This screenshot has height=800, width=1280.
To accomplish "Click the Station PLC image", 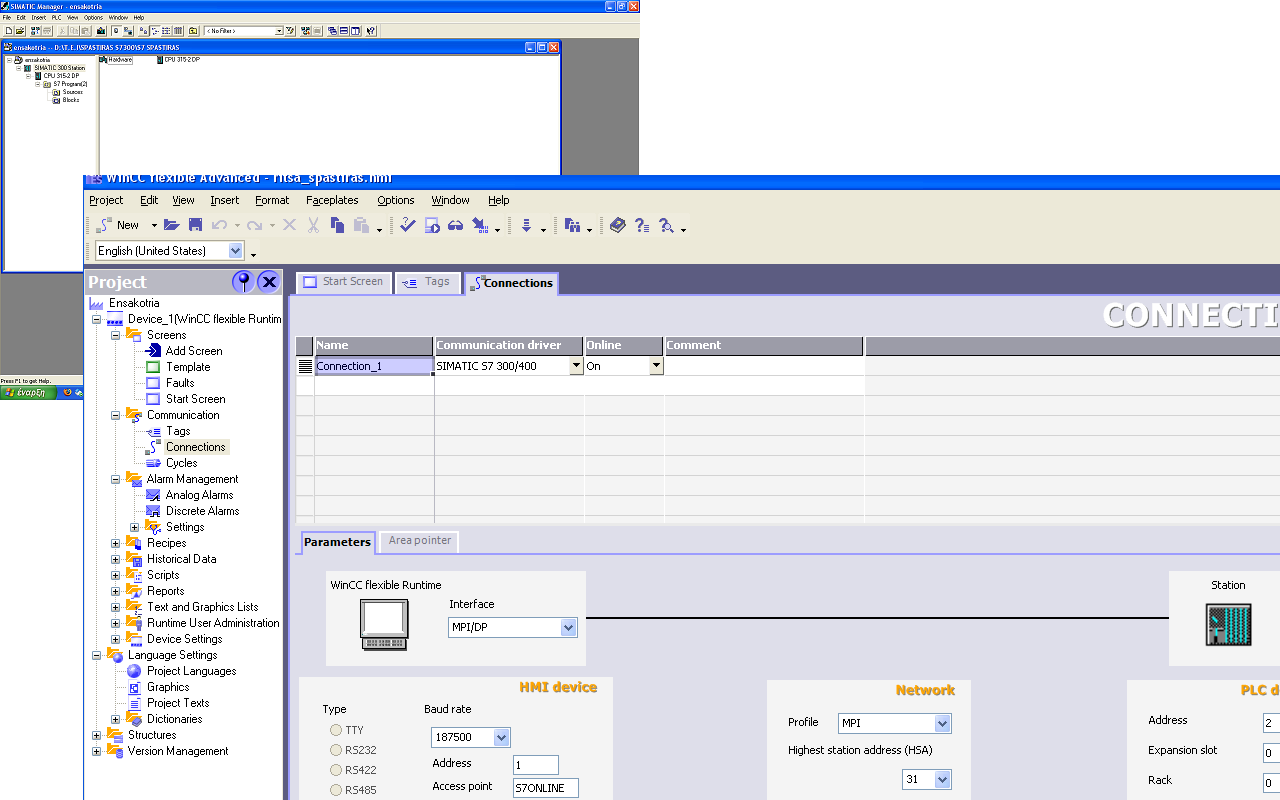I will (x=1228, y=624).
